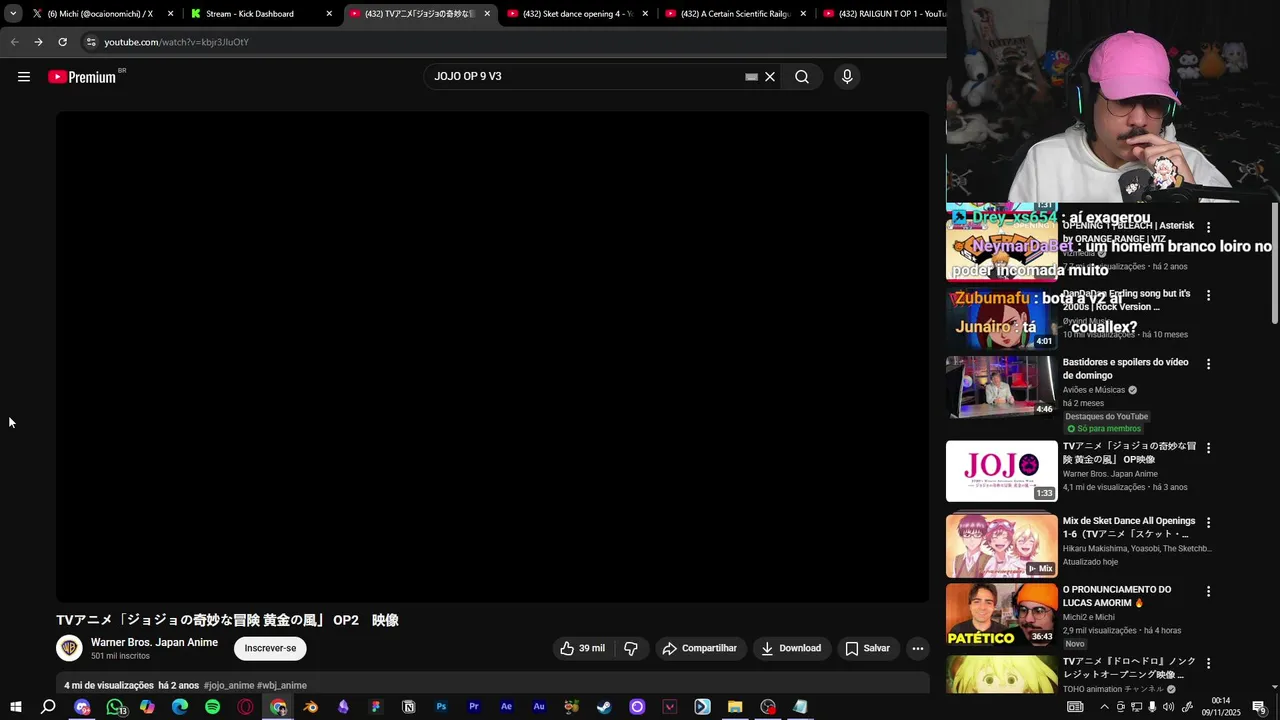Open Notion from the taskbar
1280x720 pixels.
tap(408, 707)
